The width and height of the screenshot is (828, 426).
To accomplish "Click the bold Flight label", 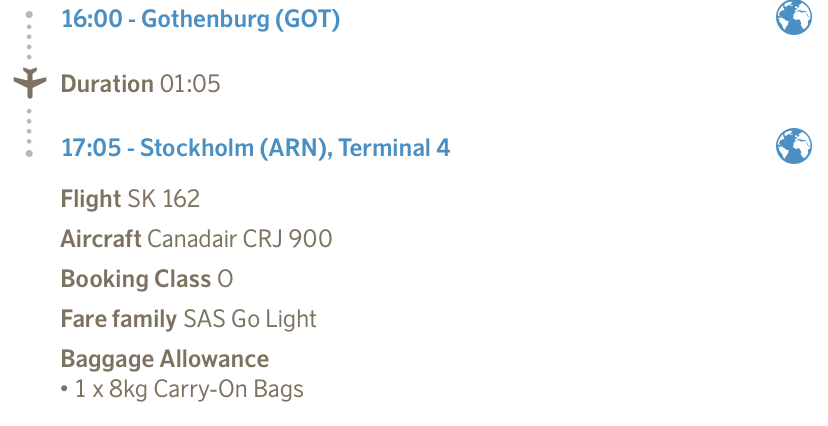I will (91, 199).
